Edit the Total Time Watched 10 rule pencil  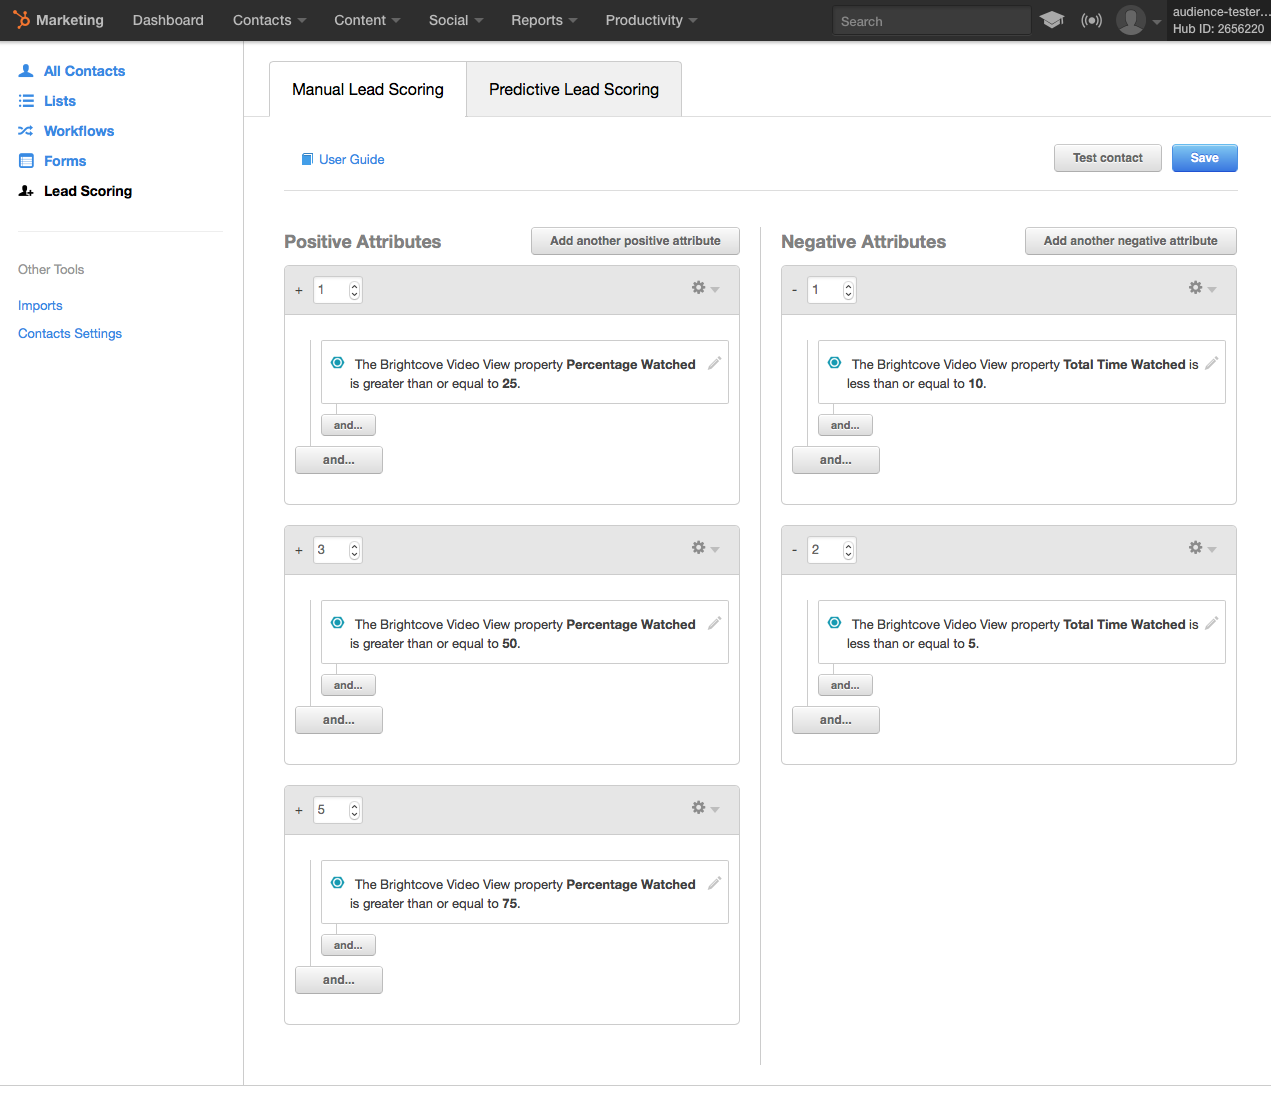click(1211, 363)
